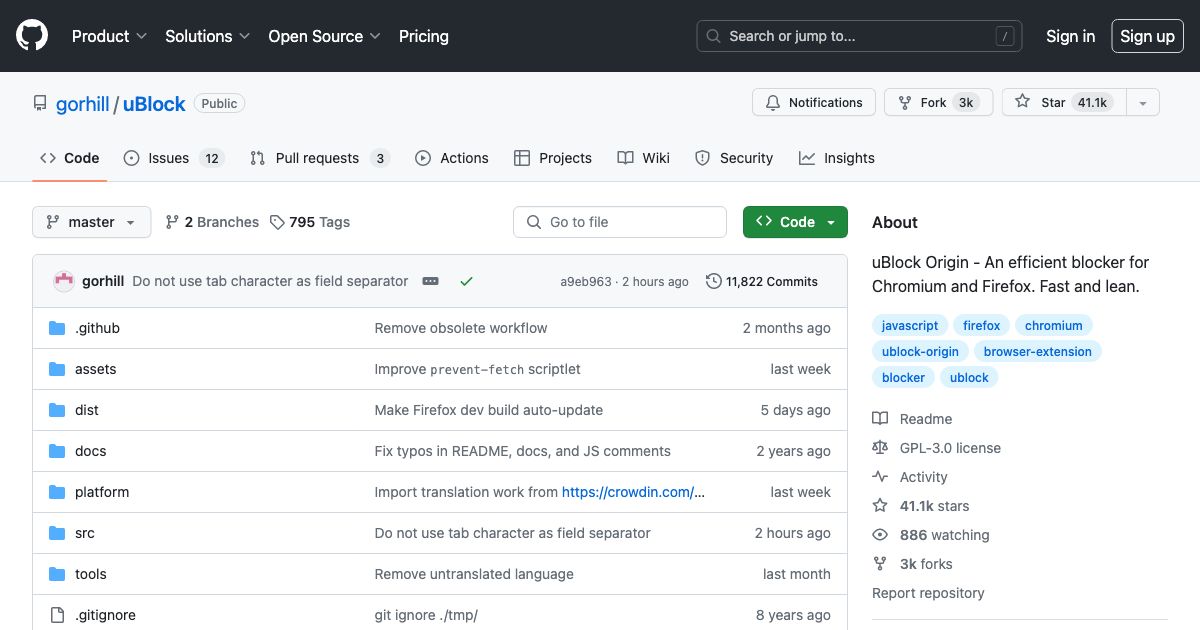Click the commit history clock icon
The image size is (1200, 630).
tap(712, 281)
